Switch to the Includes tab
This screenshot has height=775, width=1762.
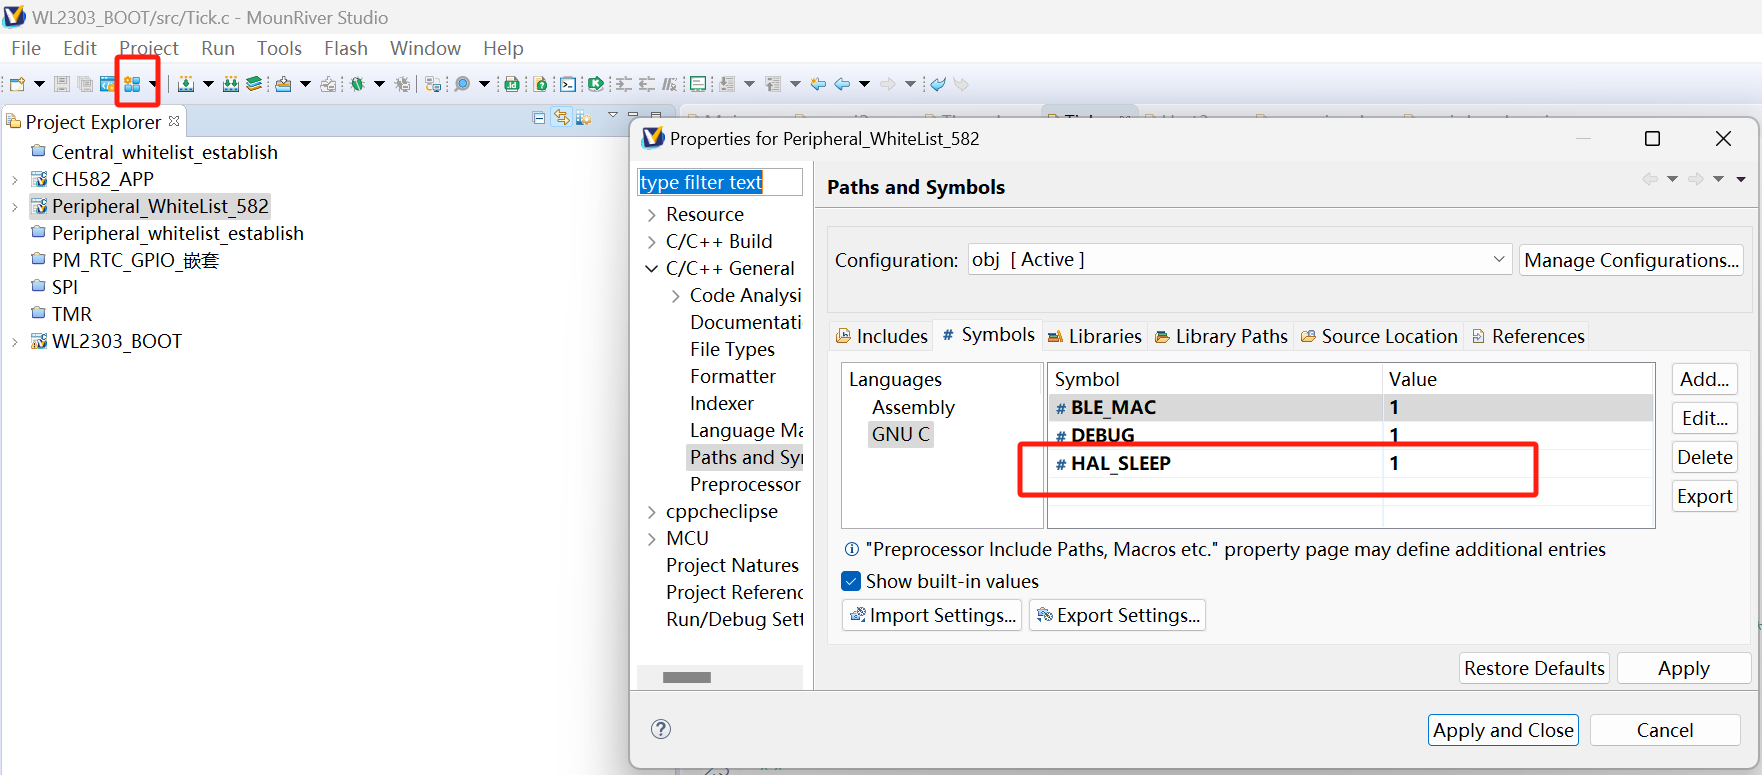click(x=882, y=336)
